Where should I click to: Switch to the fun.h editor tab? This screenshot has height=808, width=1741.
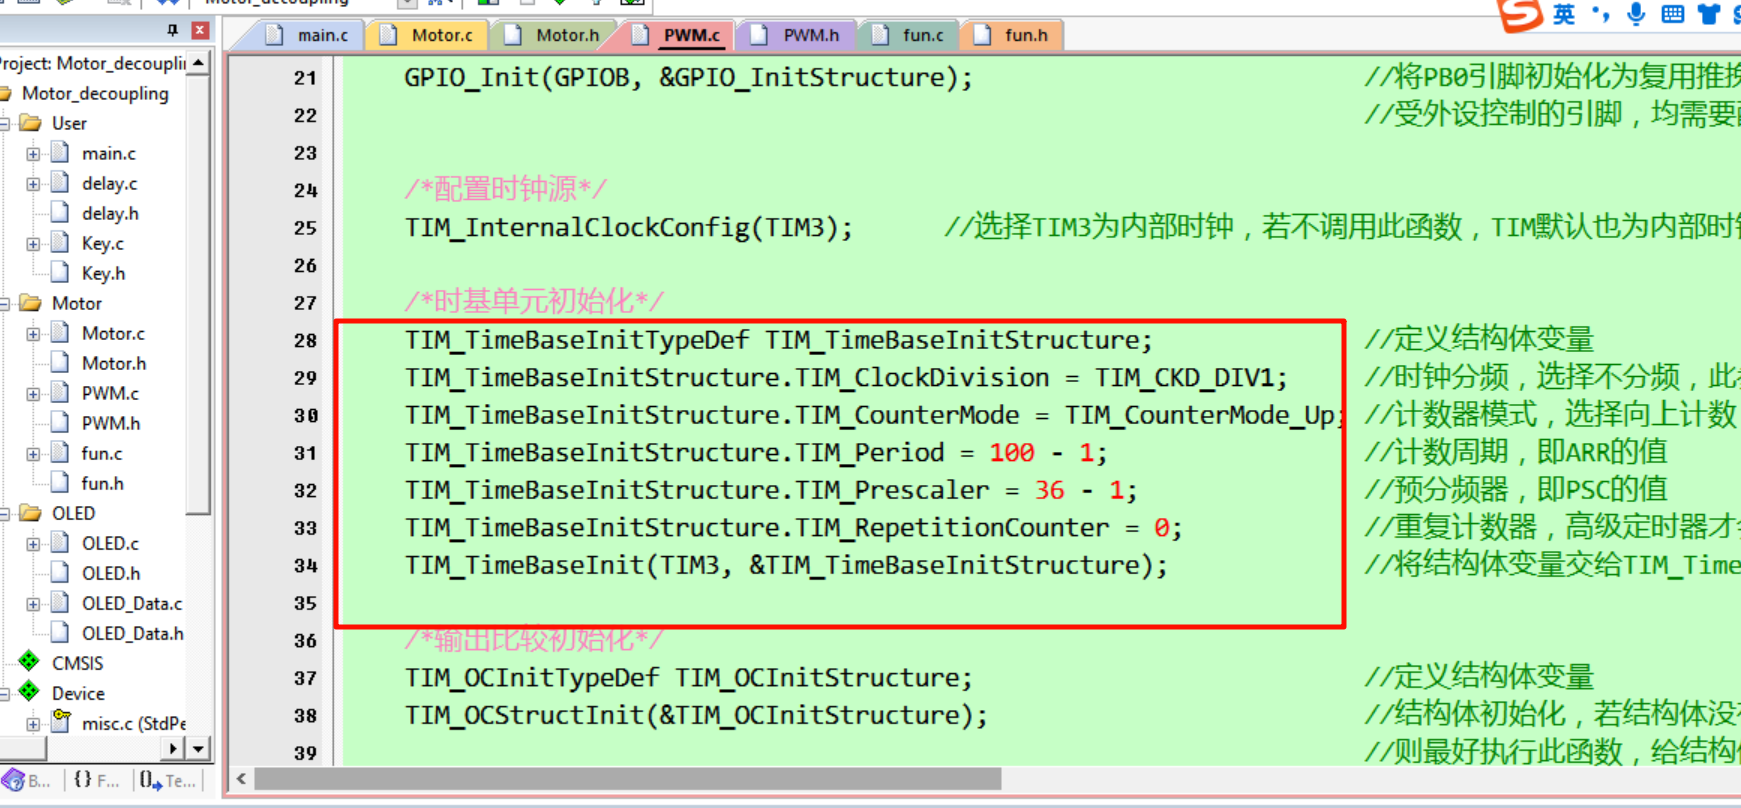(1011, 35)
